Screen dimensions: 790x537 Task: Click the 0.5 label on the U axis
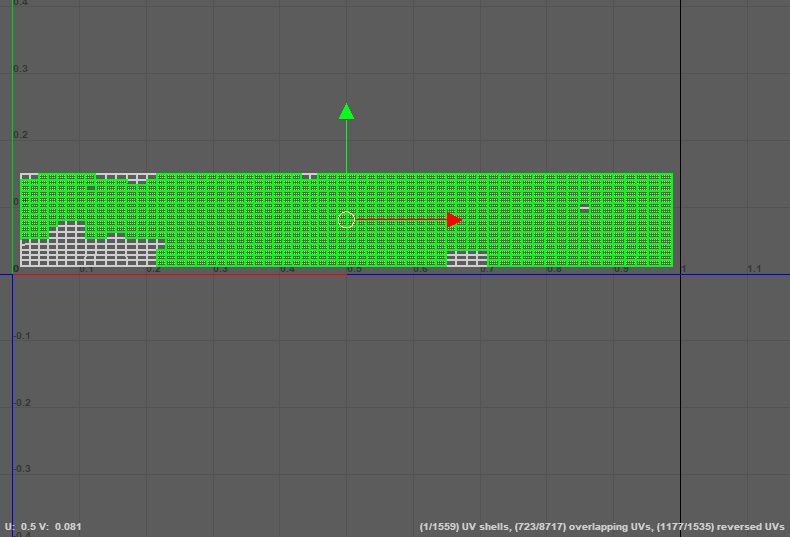[354, 269]
